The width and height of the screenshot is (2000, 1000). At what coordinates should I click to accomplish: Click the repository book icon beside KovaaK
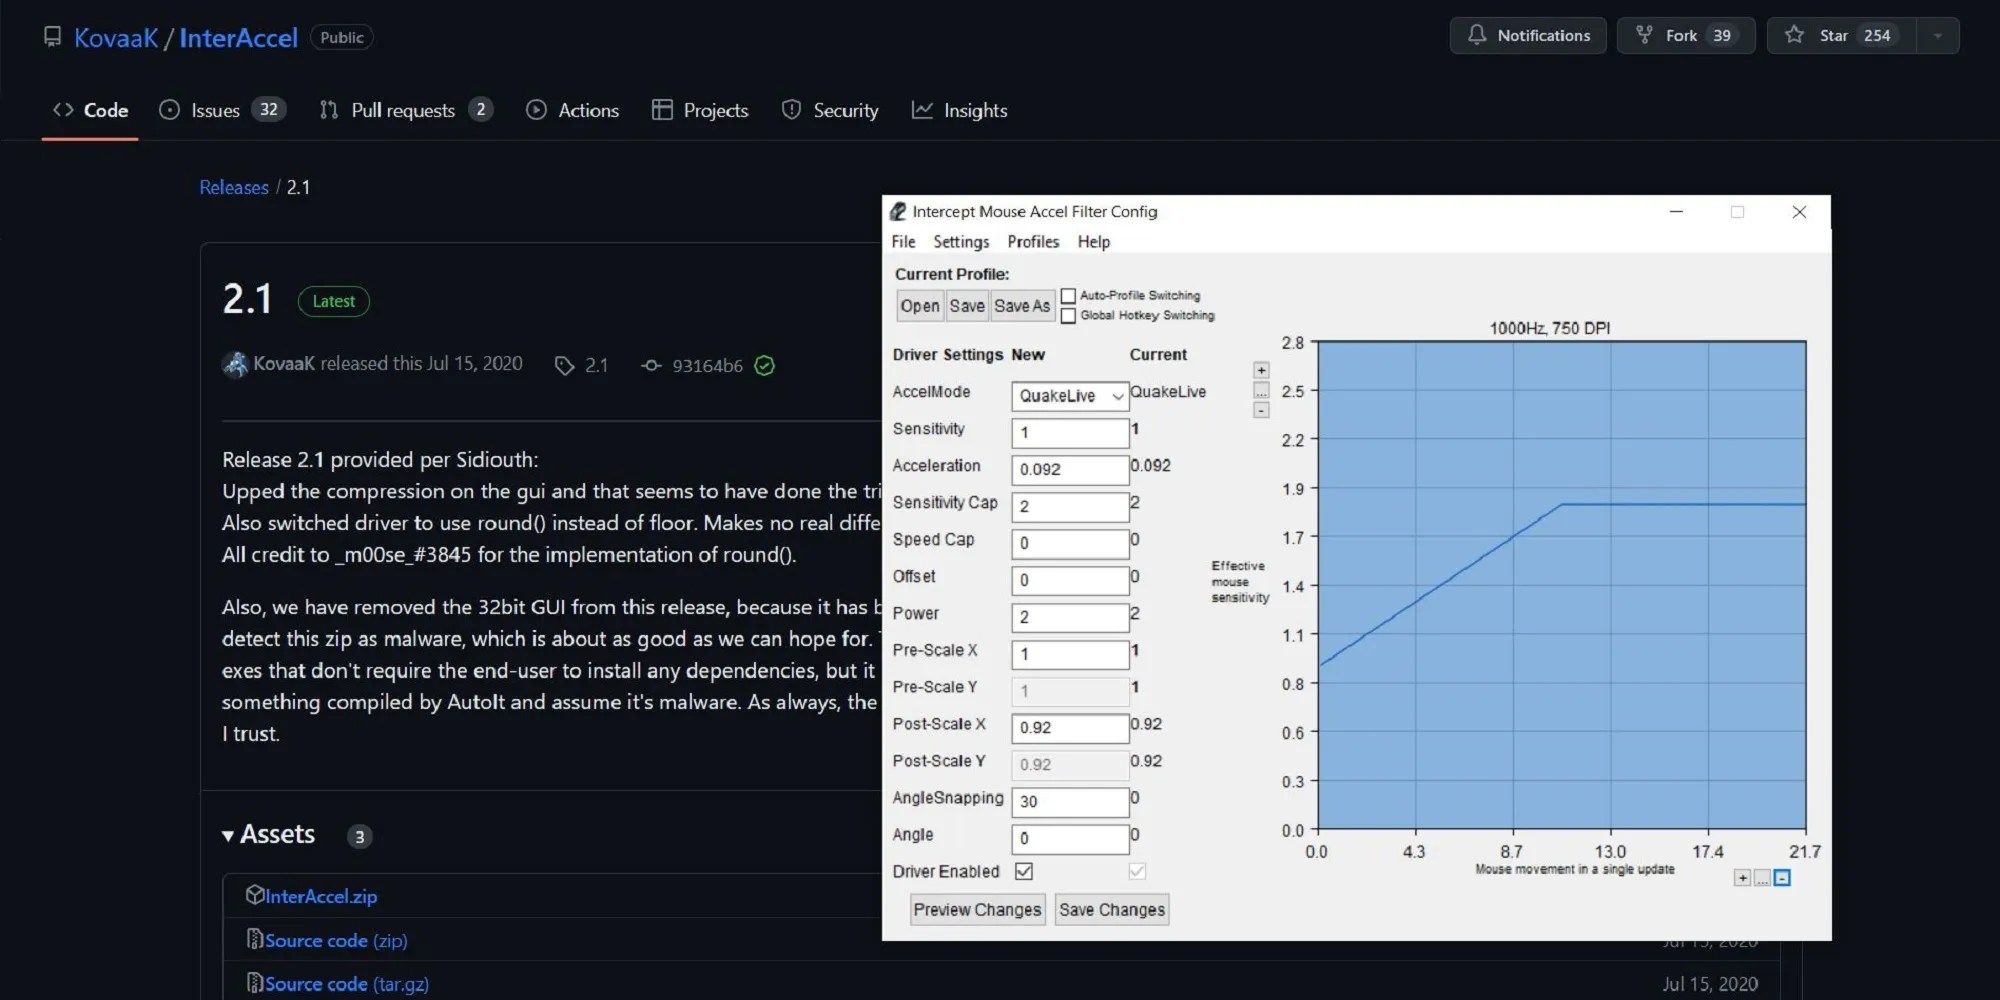52,37
